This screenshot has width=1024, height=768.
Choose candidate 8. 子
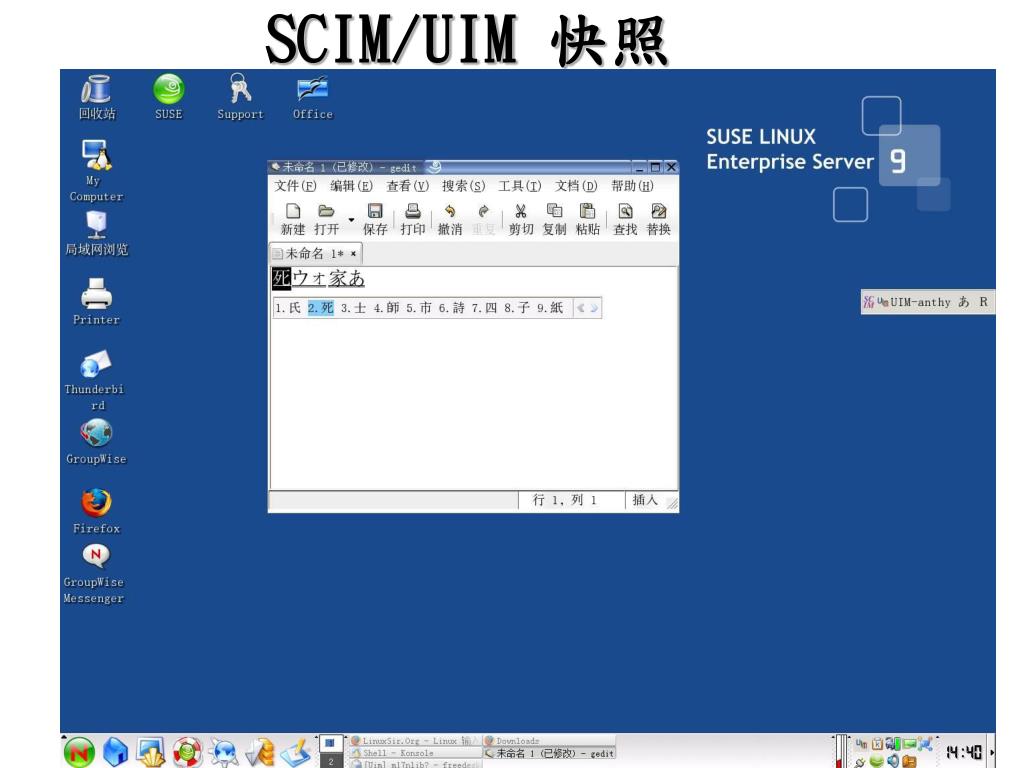517,308
